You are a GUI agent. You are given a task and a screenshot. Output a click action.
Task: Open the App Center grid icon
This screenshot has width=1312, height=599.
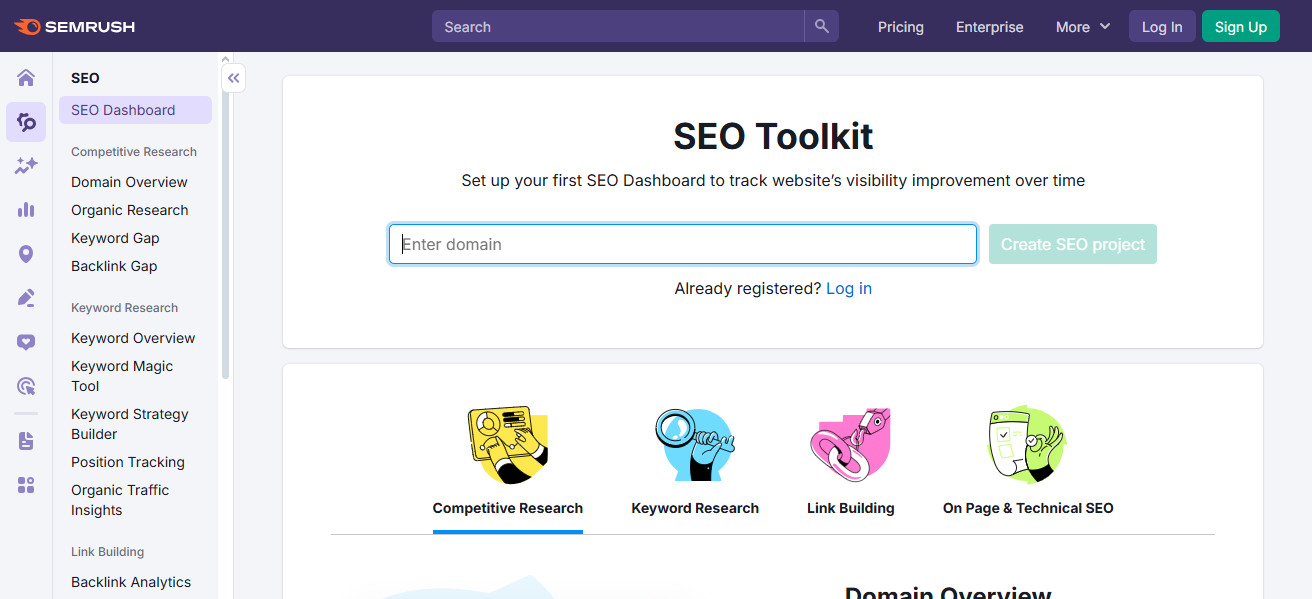[x=26, y=485]
